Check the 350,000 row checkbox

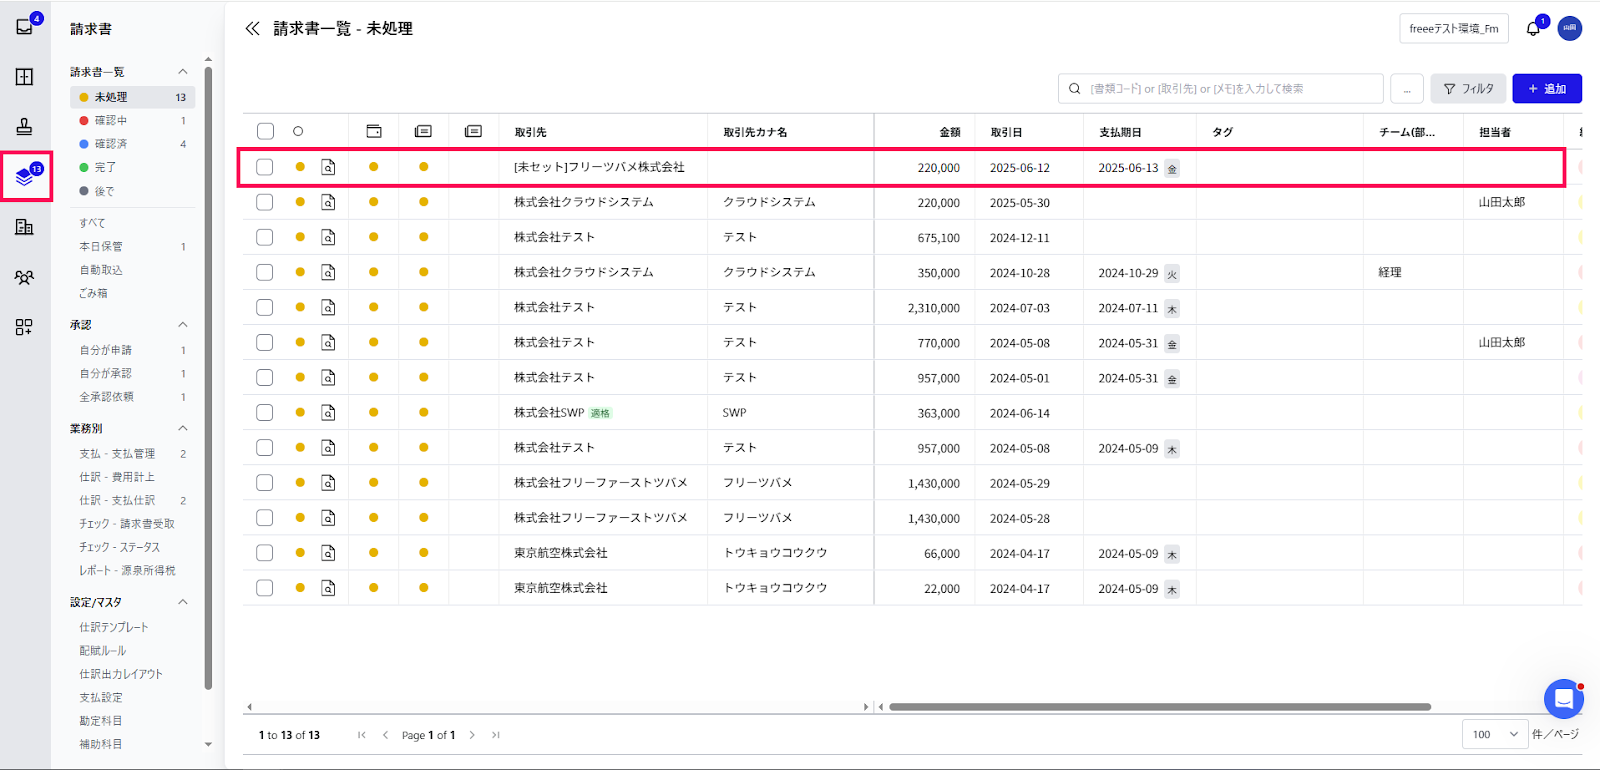pyautogui.click(x=265, y=272)
